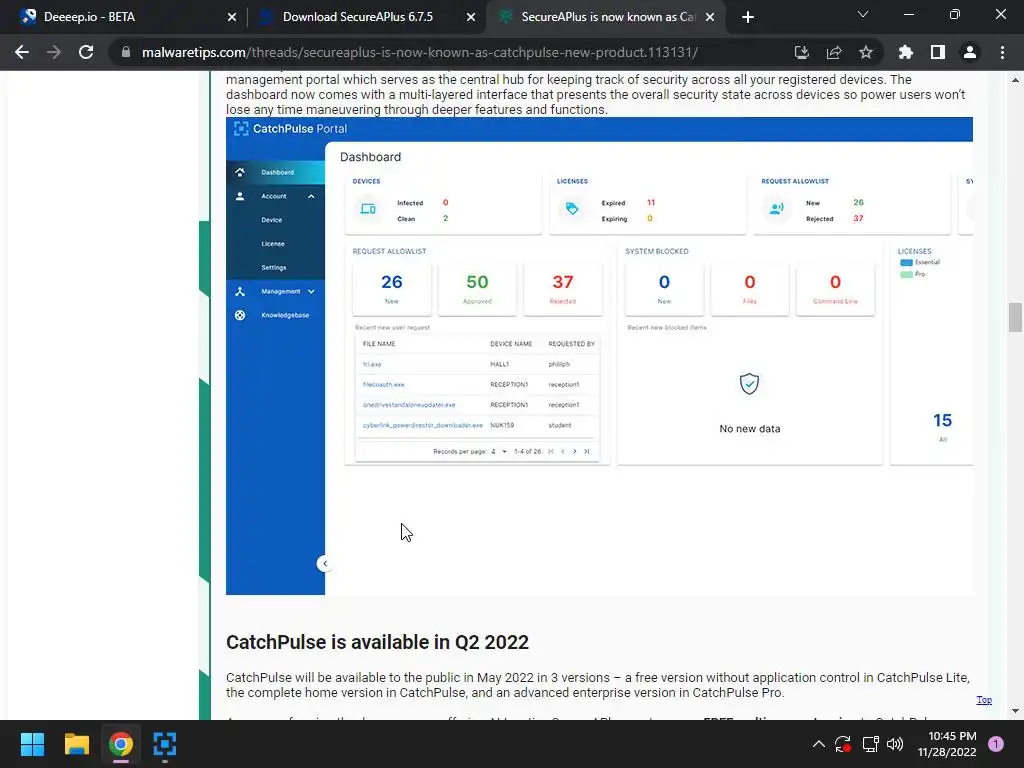
Task: Click the page vertical scrollbar thumb
Action: [x=1014, y=317]
